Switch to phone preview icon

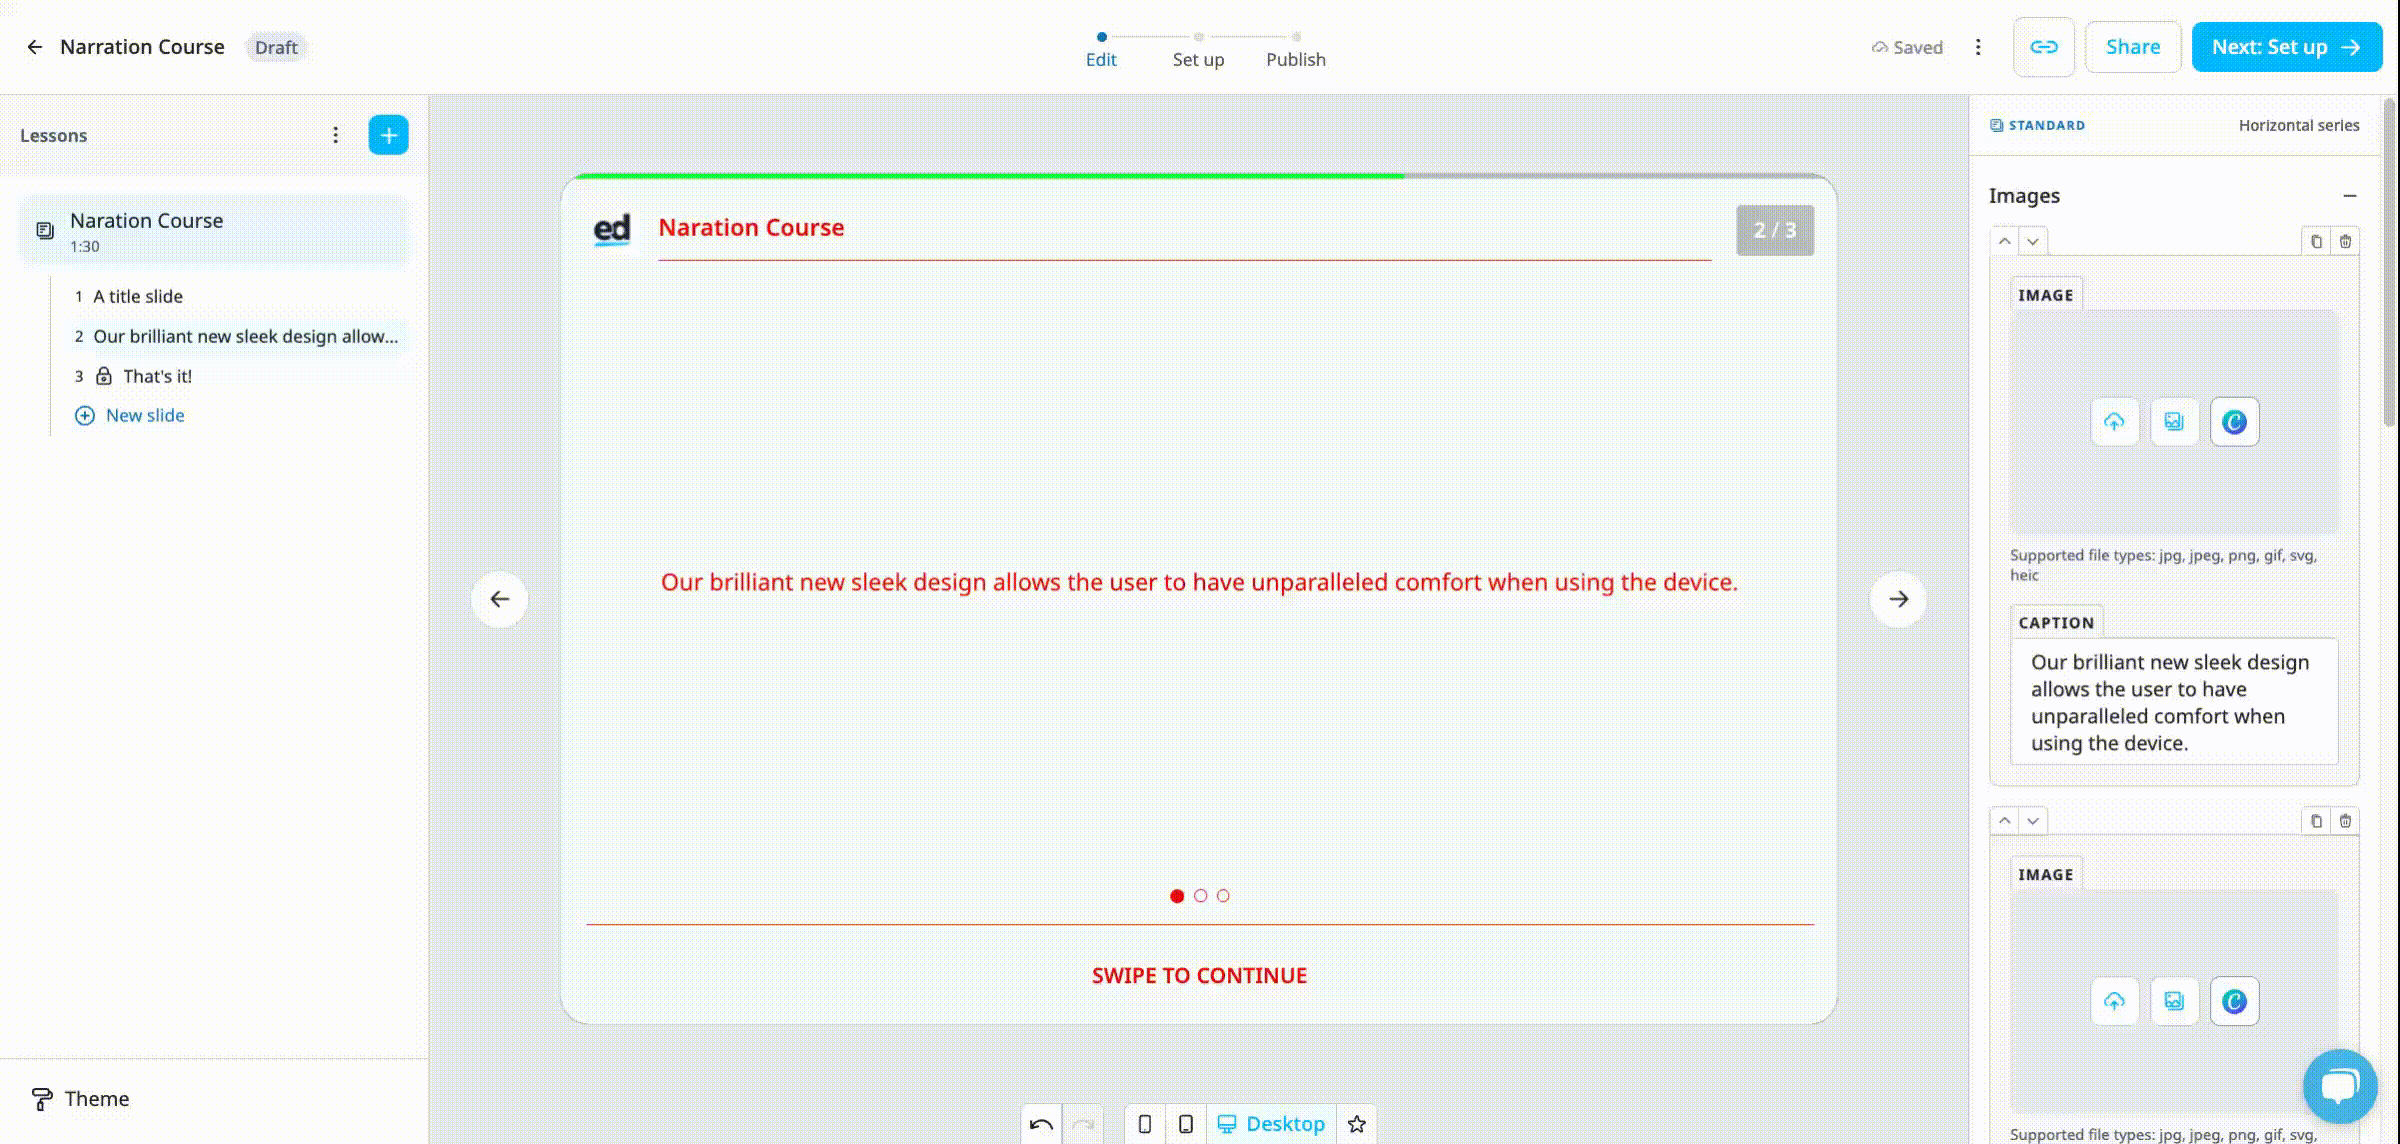1145,1124
